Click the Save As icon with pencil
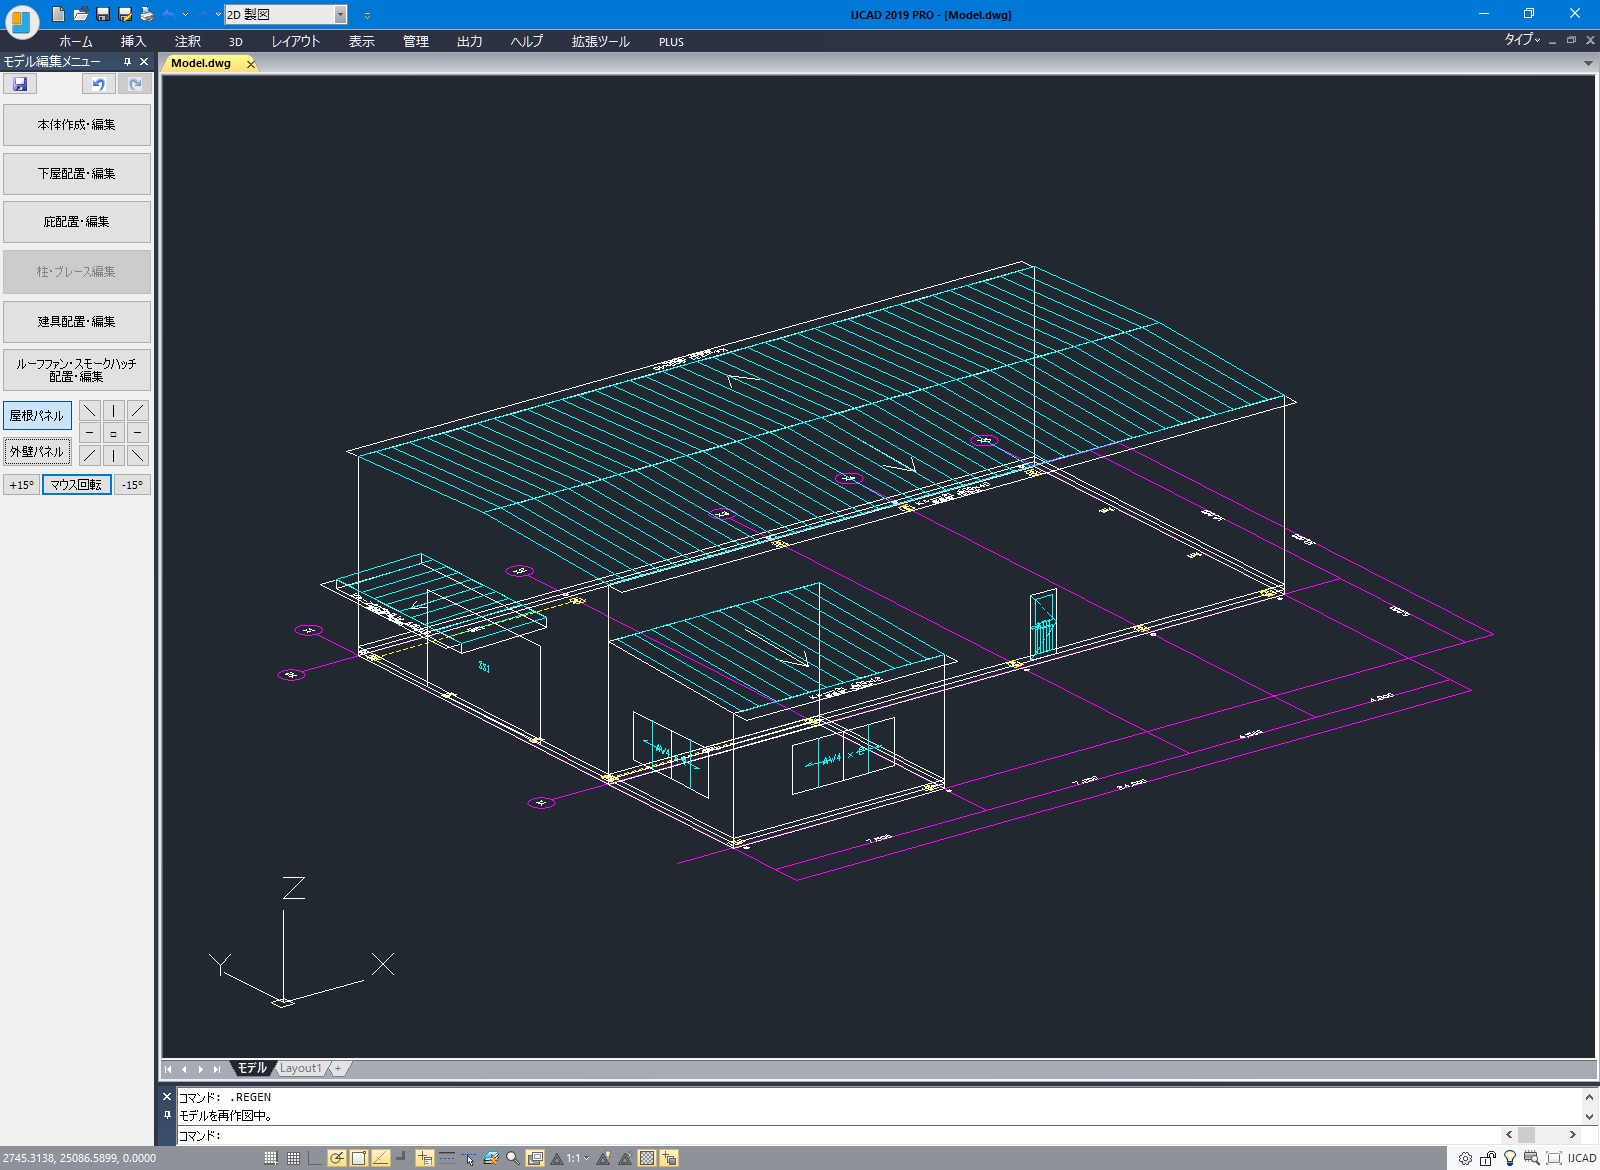Screen dimensions: 1600x1170 click(x=124, y=14)
